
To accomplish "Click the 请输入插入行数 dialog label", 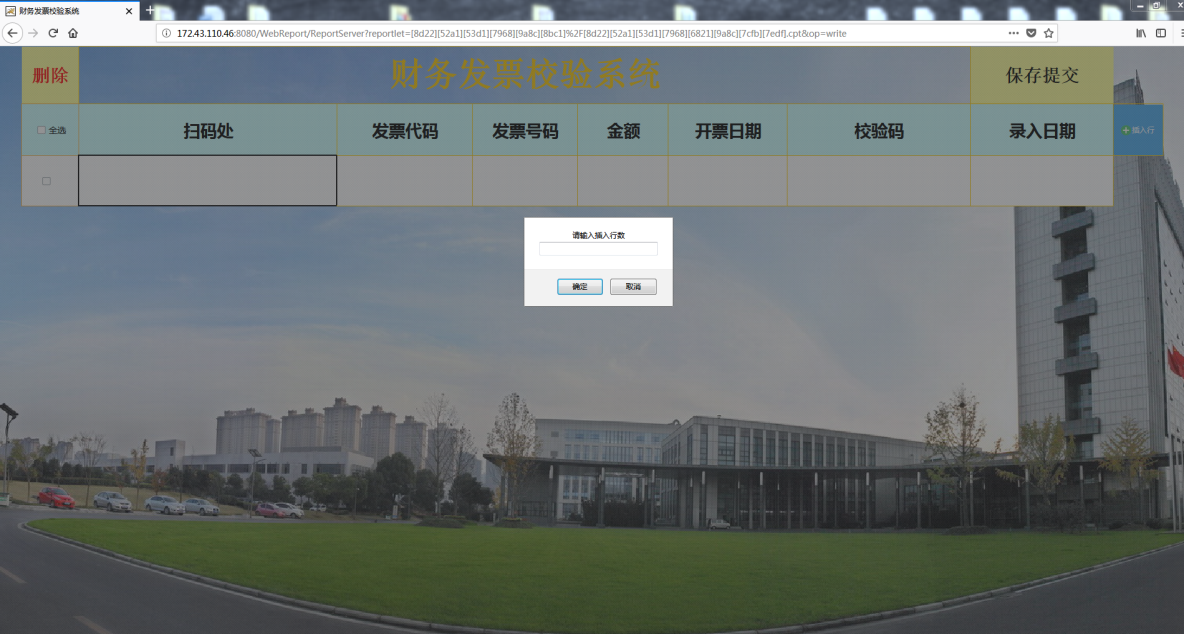I will point(598,235).
